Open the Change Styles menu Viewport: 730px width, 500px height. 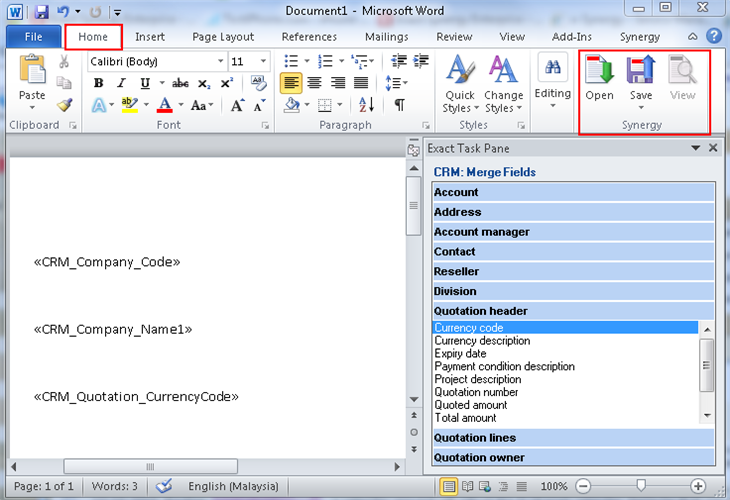[x=503, y=84]
